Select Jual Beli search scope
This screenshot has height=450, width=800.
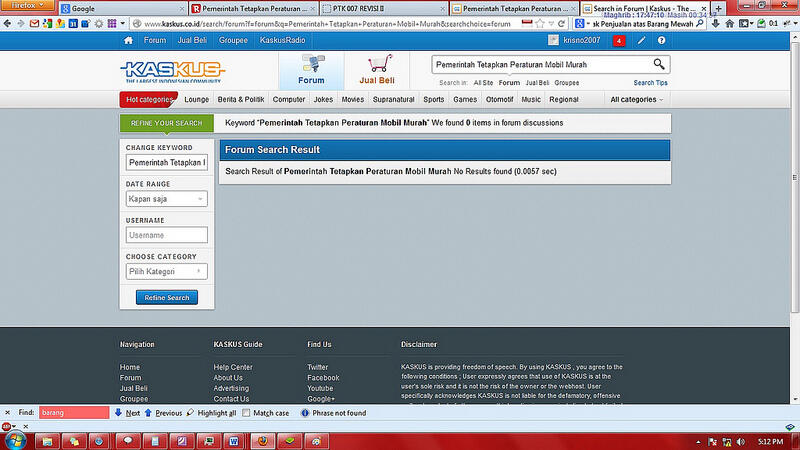(x=537, y=83)
